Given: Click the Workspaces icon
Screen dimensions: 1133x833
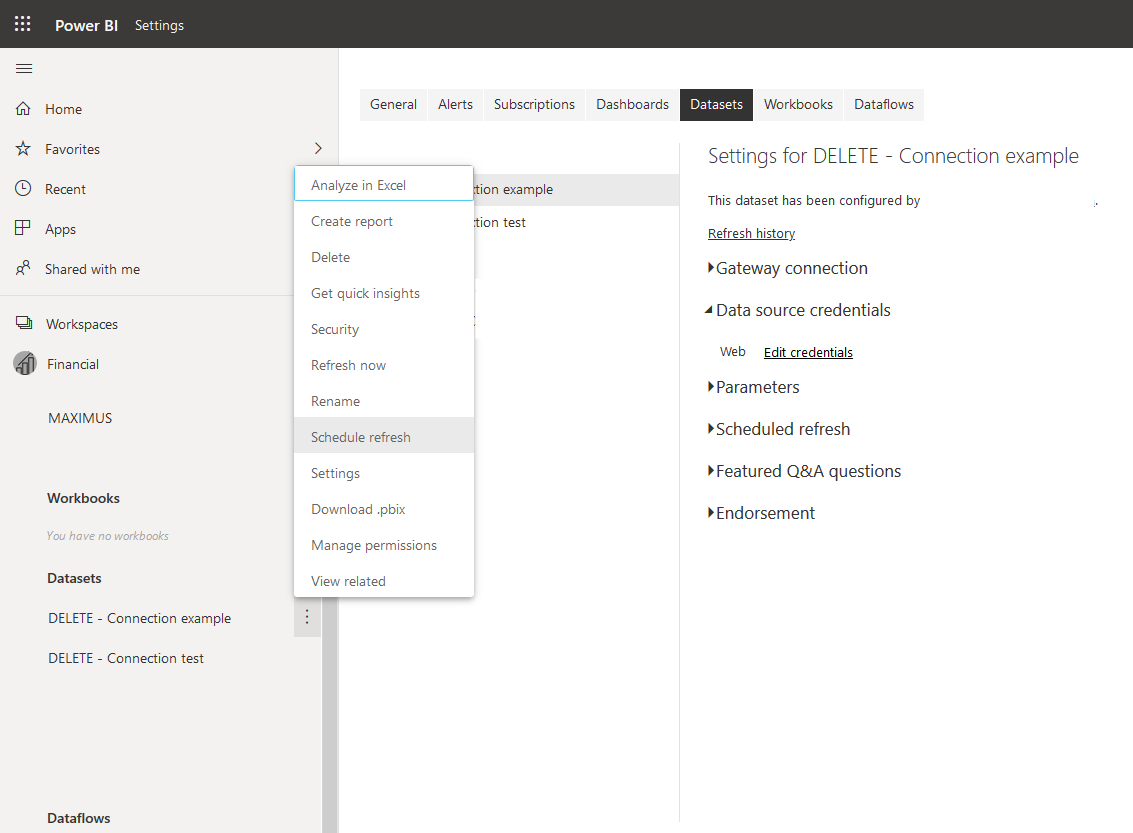Looking at the screenshot, I should coord(22,323).
